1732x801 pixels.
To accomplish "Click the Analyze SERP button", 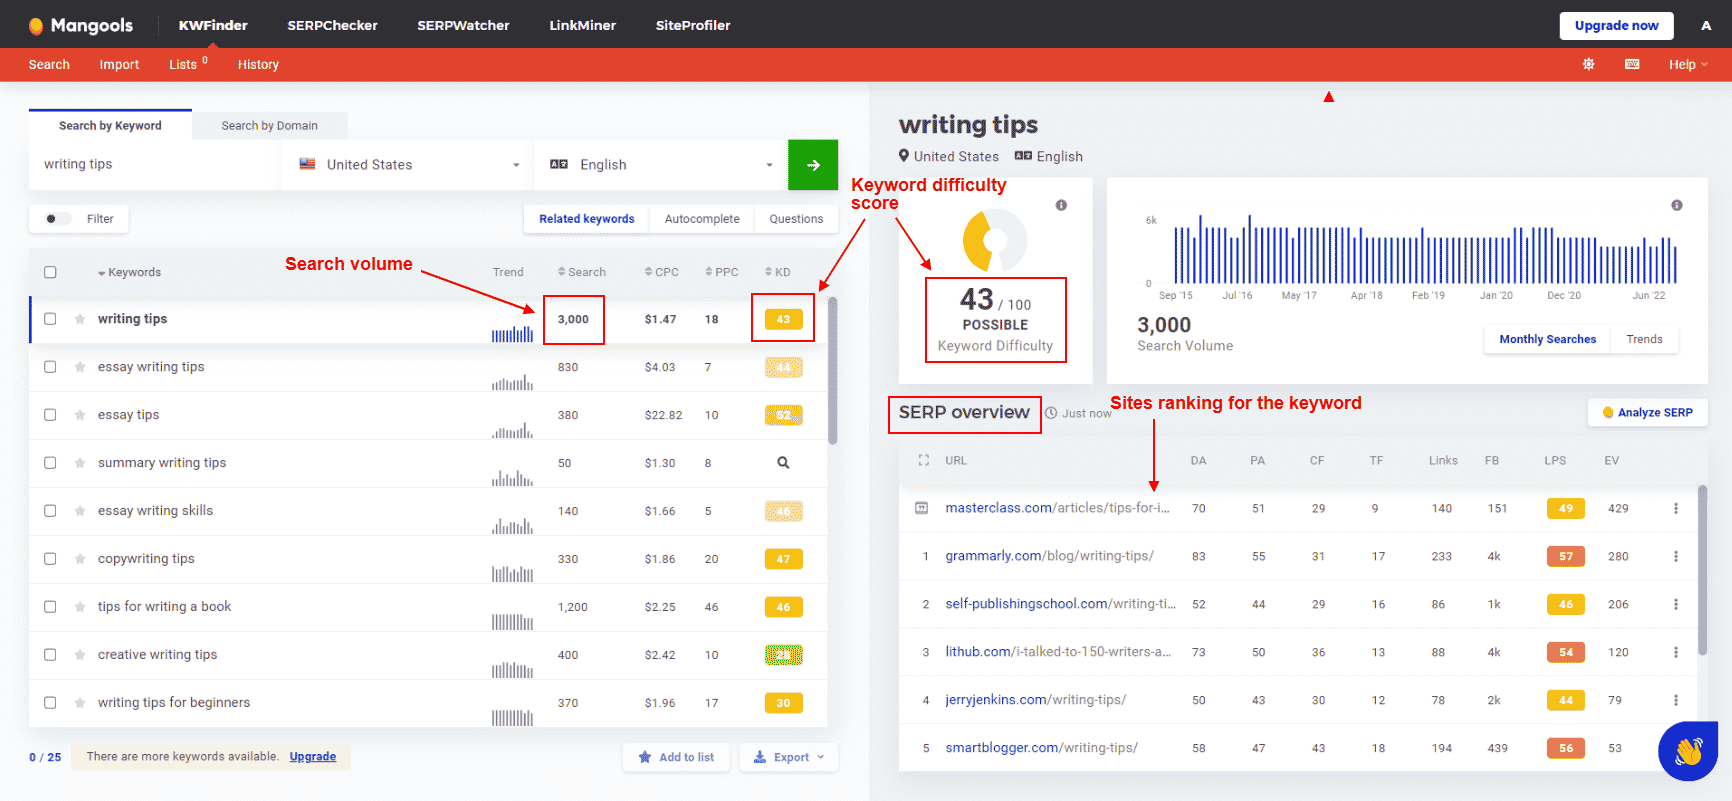I will tap(1647, 412).
